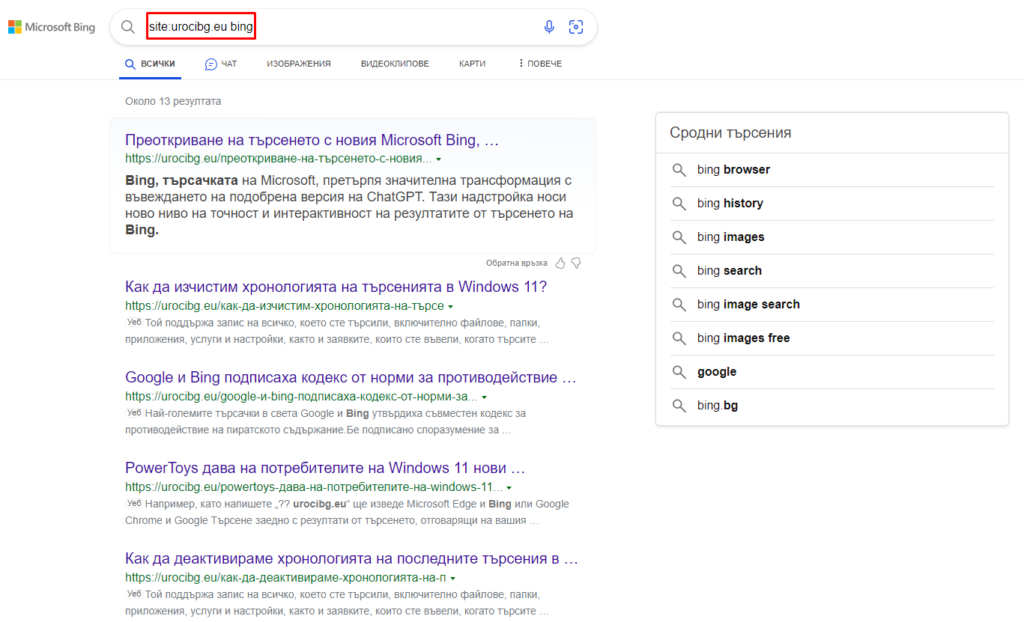Expand URL dropdown of Windows 11 хронологията result
The width and height of the screenshot is (1024, 622).
tap(451, 306)
